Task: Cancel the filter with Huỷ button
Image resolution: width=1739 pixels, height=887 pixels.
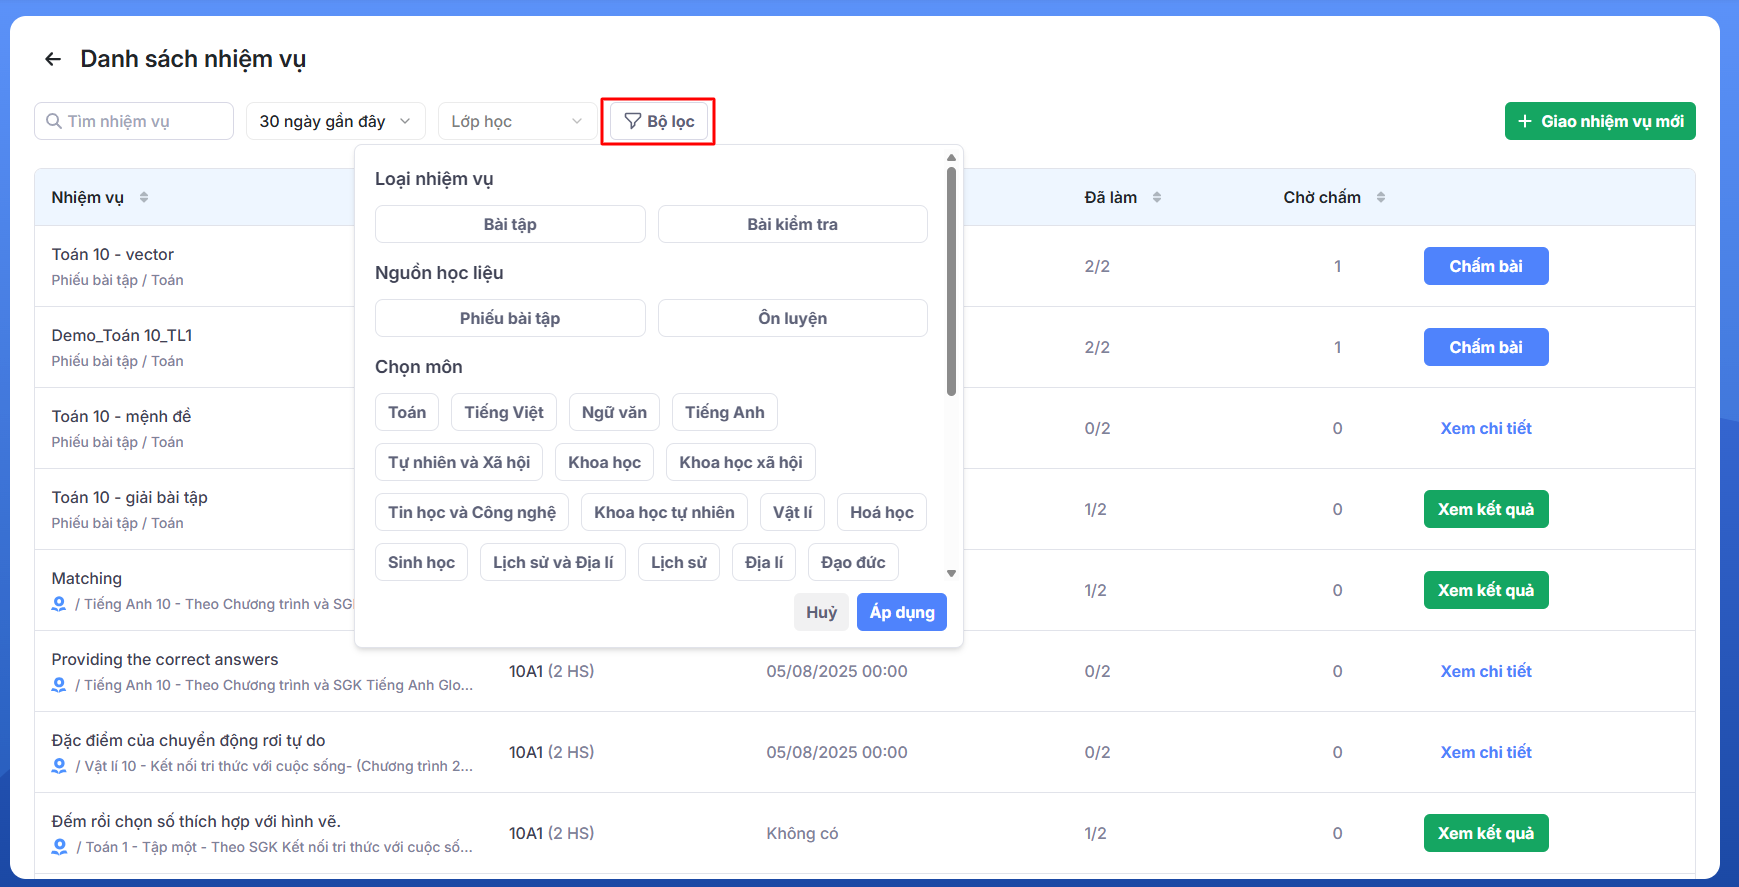Action: (821, 612)
